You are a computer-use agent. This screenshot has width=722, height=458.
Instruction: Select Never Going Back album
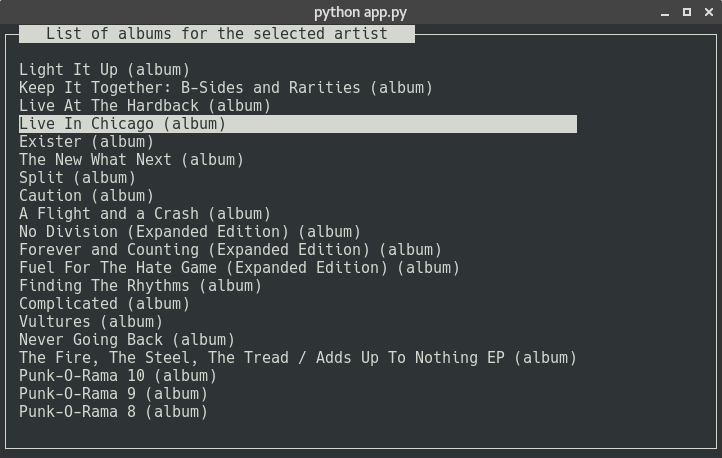click(x=127, y=340)
